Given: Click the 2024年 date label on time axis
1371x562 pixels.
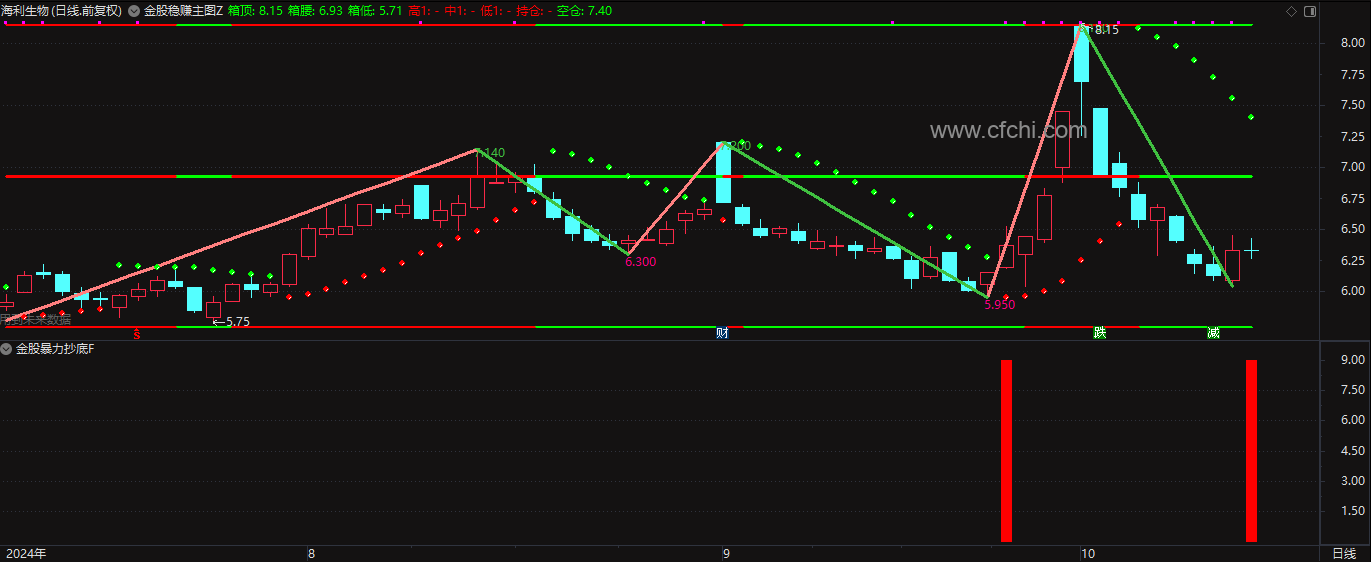Looking at the screenshot, I should click(26, 553).
